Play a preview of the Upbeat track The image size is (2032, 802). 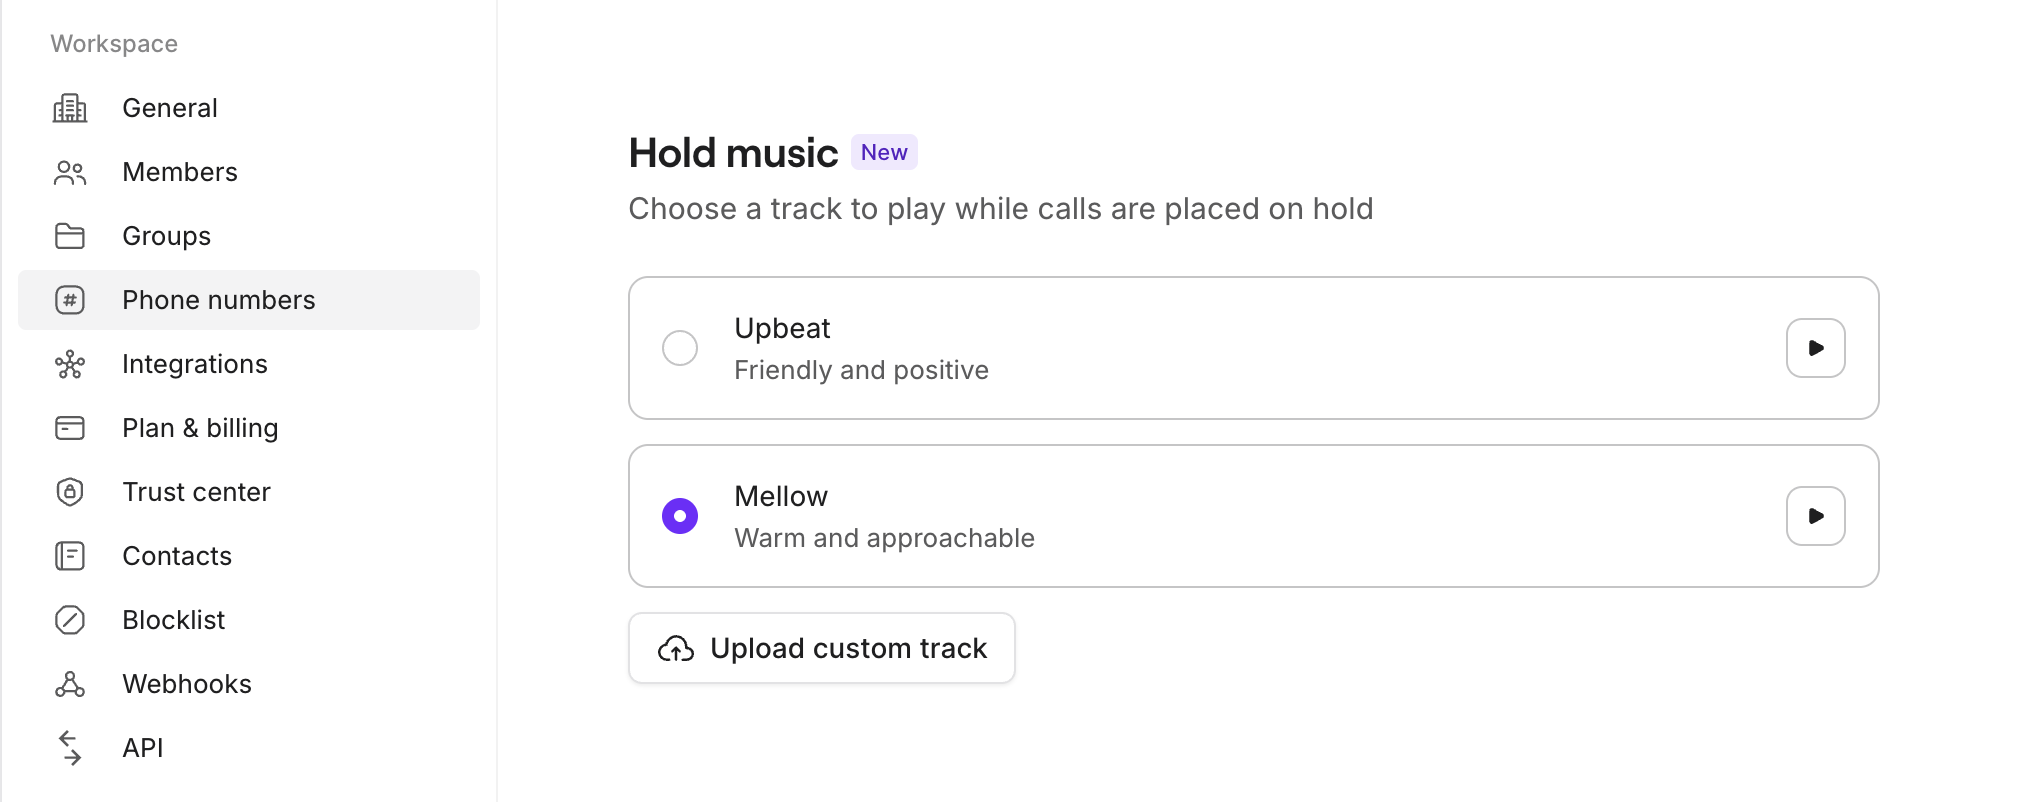coord(1815,347)
